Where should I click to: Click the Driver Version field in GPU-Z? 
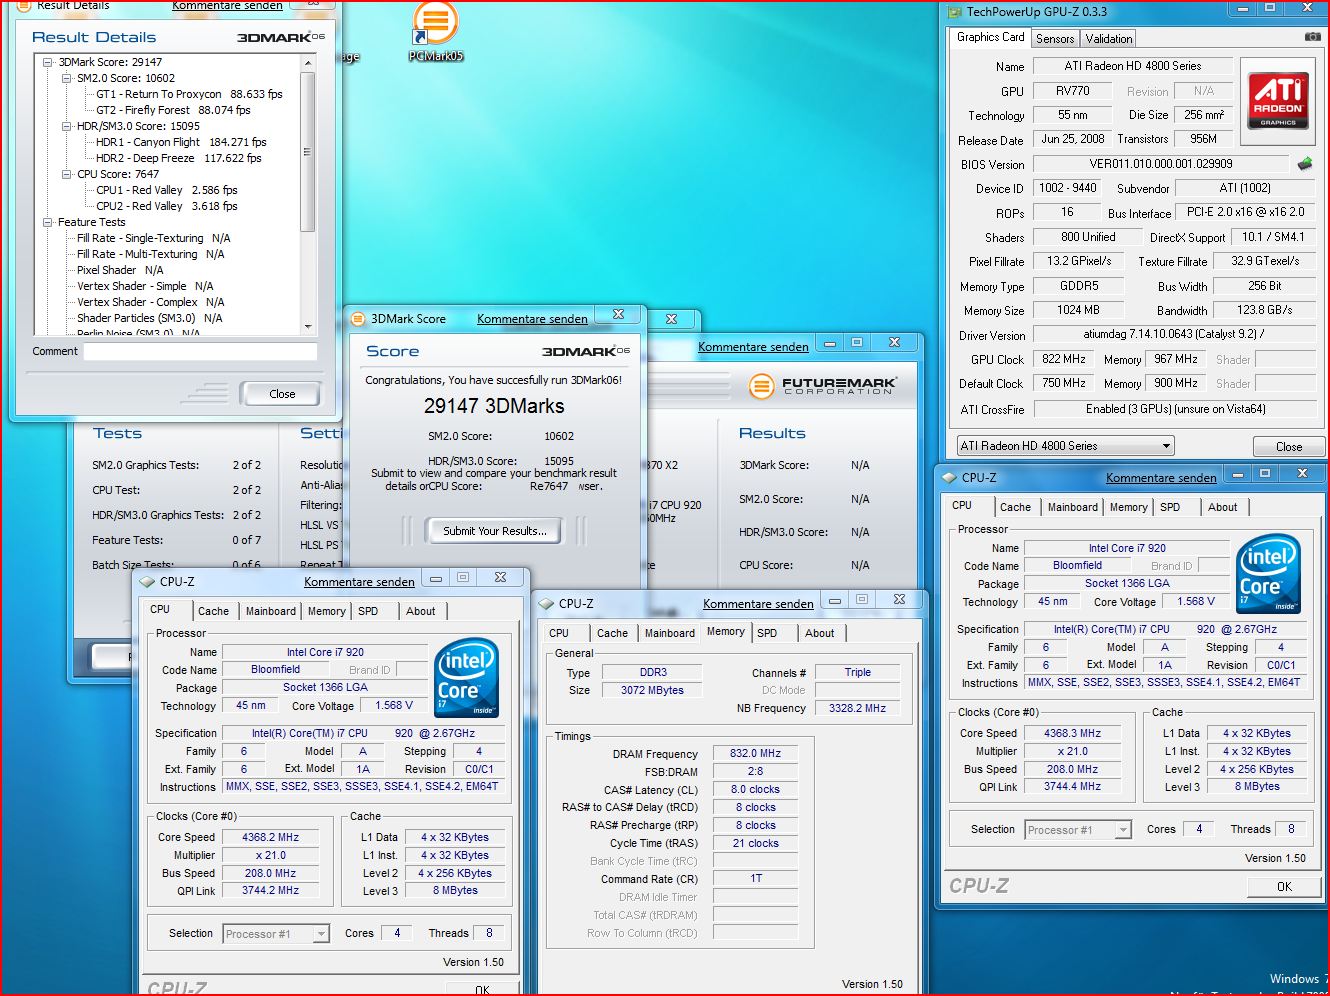point(1175,335)
